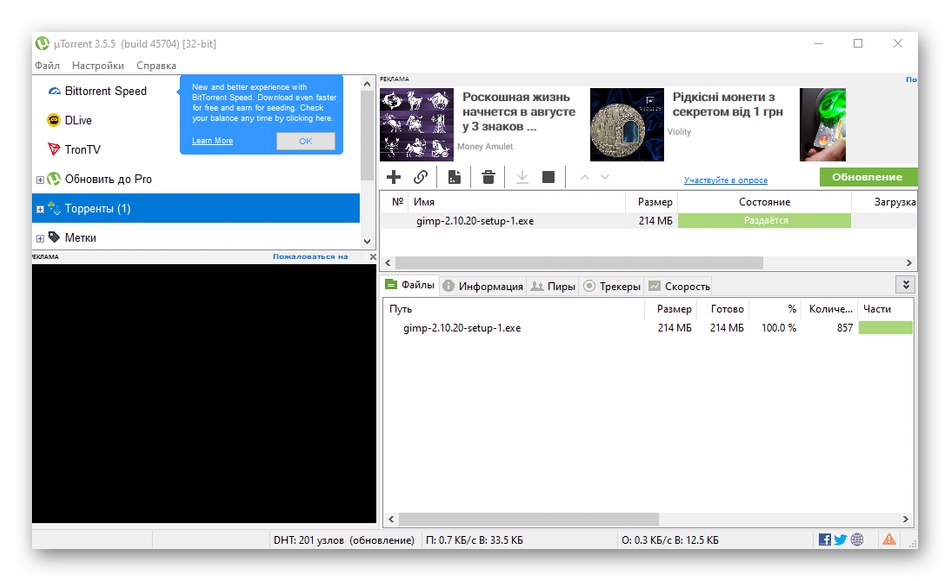Screen dimensions: 950x581
Task: Select Торренты (1) in the sidebar
Action: pyautogui.click(x=196, y=208)
